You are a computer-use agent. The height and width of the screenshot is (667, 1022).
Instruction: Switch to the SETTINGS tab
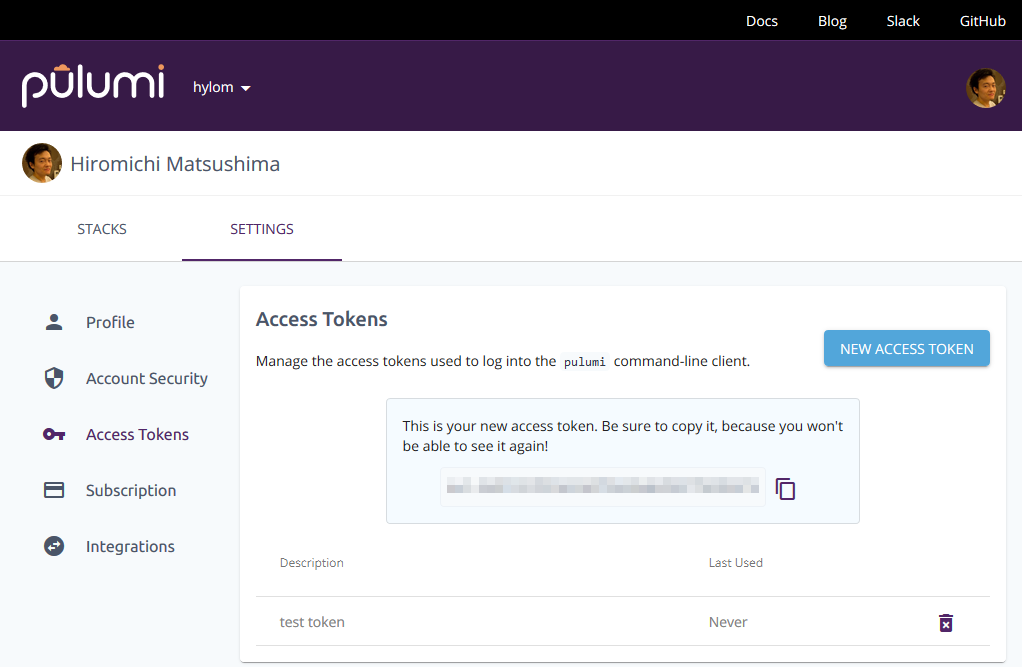click(x=262, y=229)
